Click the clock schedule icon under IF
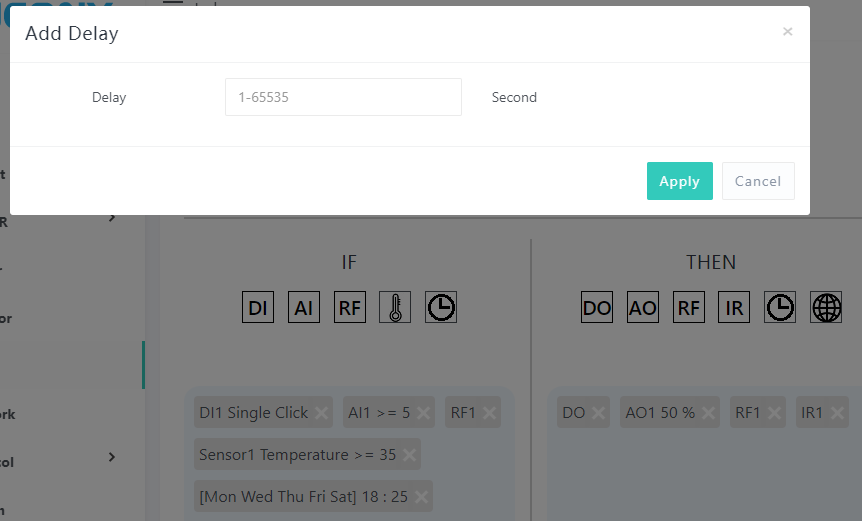 click(441, 308)
